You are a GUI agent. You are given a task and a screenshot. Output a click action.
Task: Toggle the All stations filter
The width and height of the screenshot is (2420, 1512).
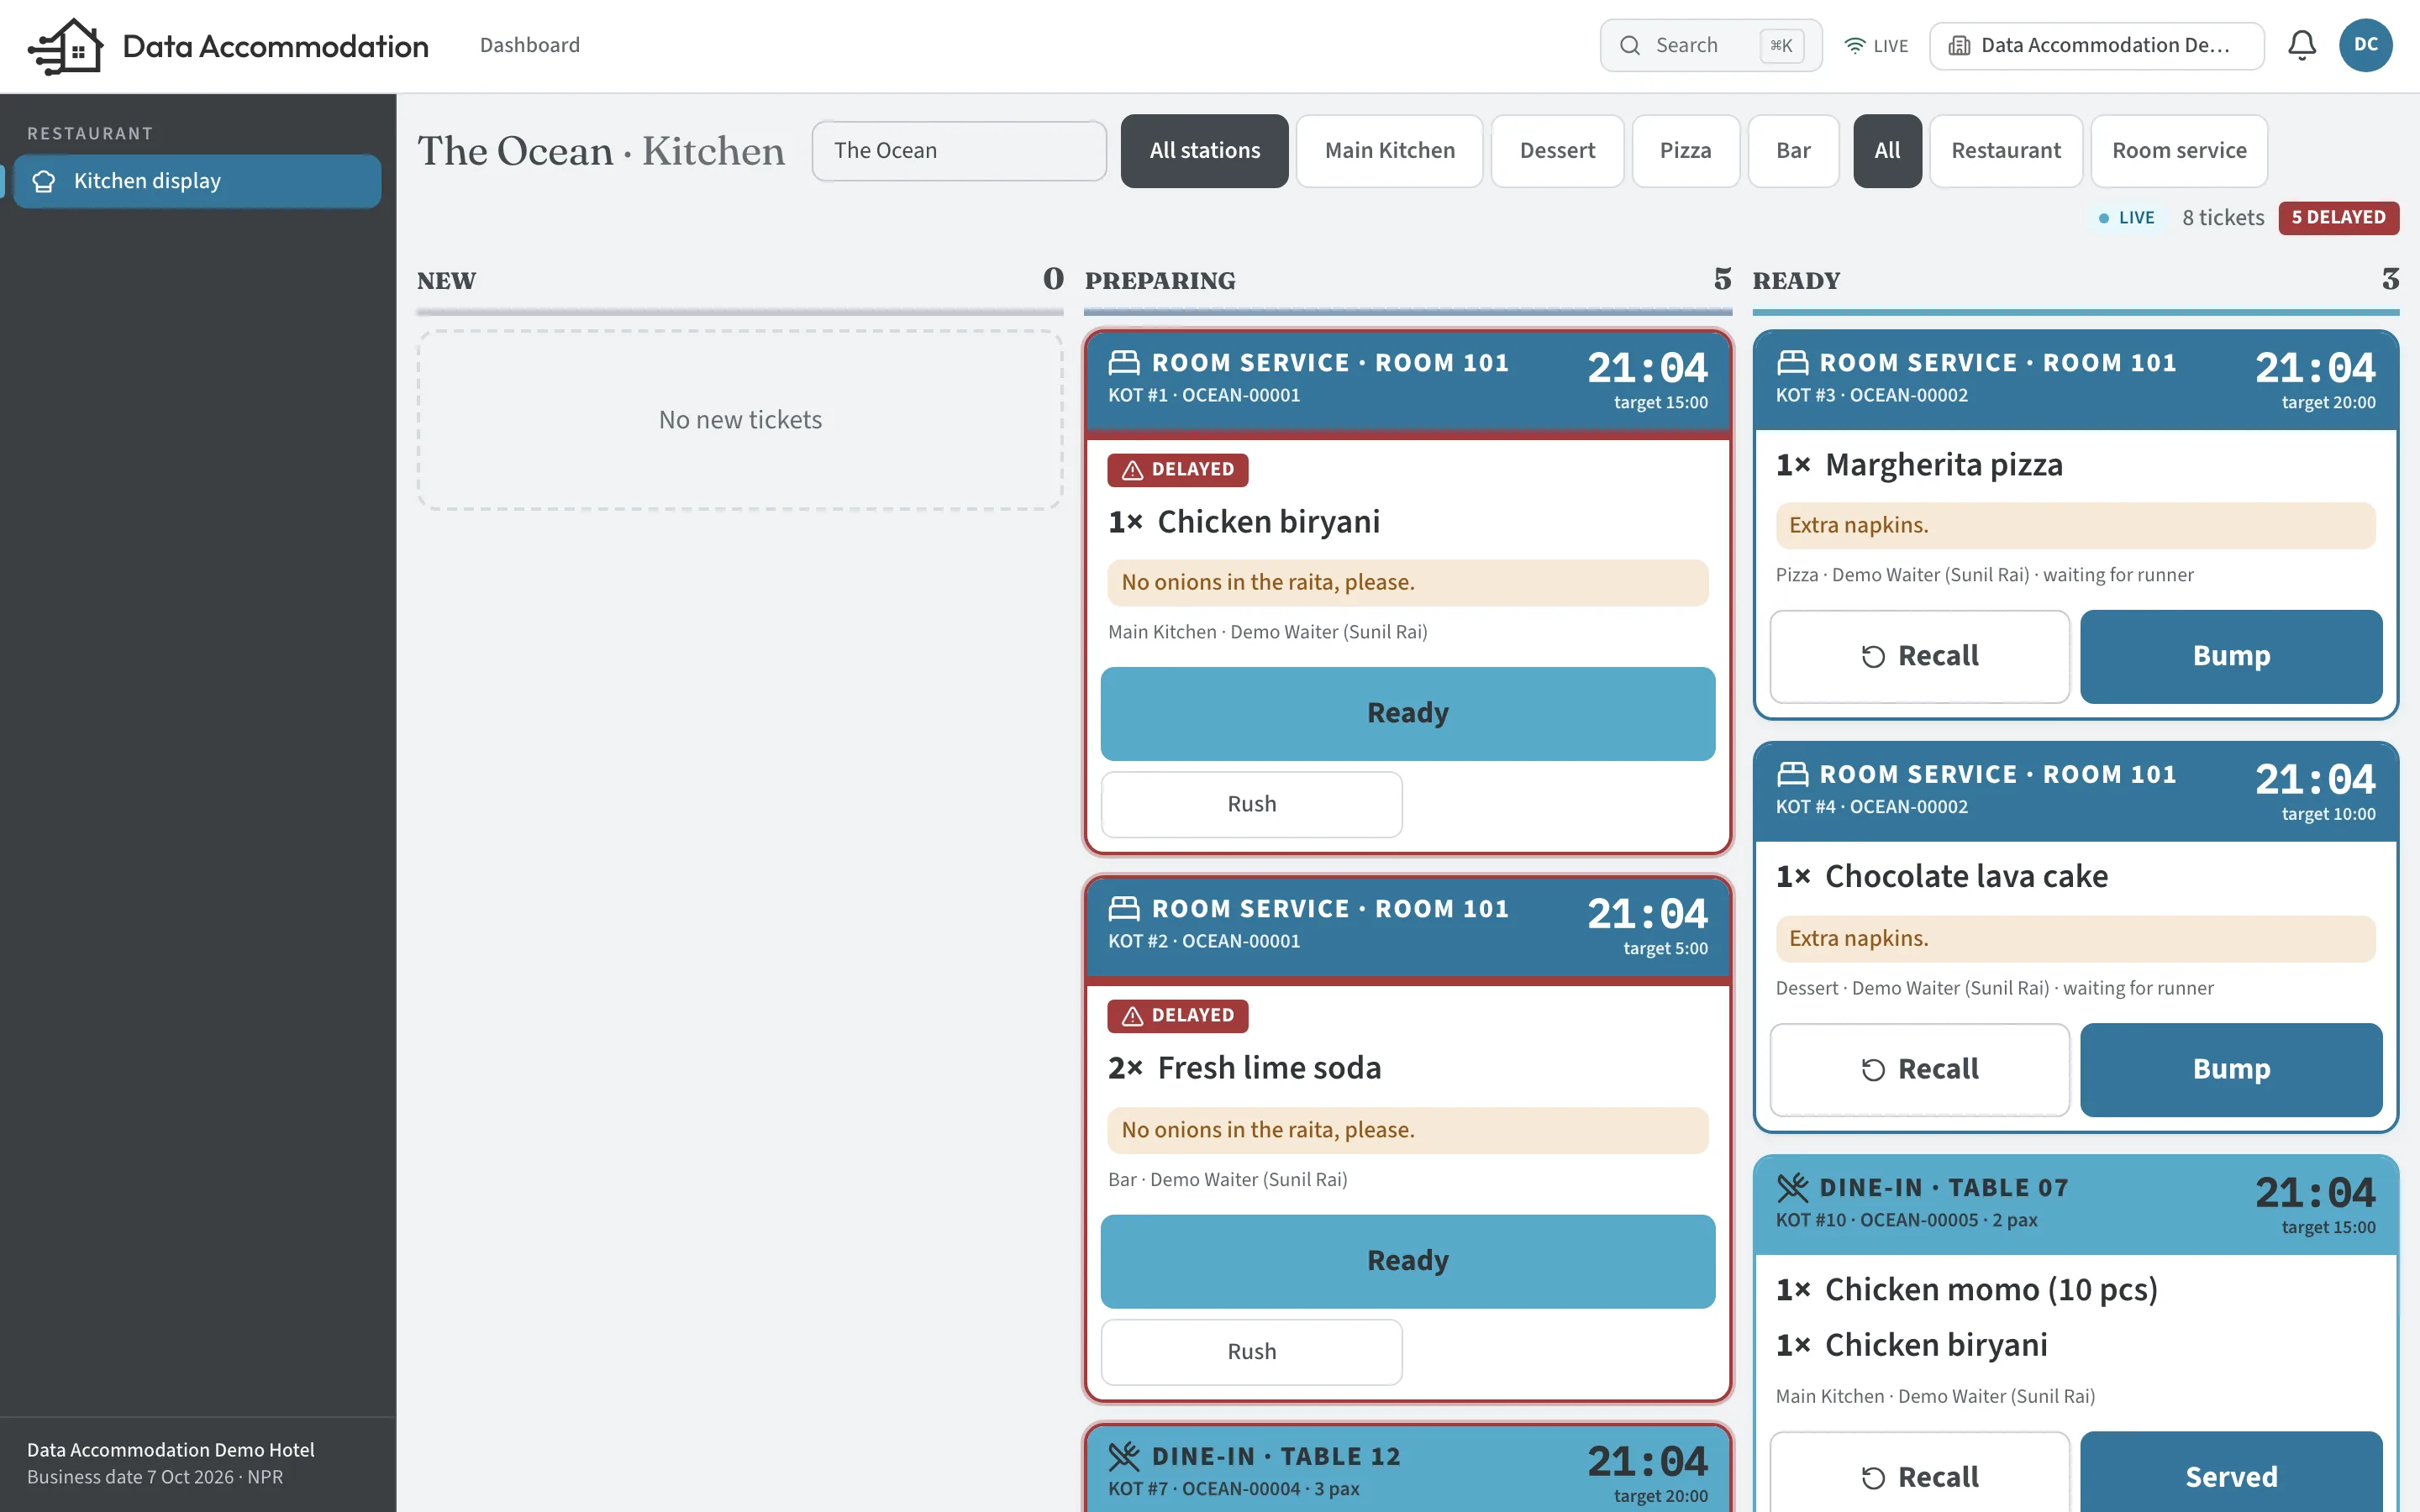click(x=1204, y=151)
